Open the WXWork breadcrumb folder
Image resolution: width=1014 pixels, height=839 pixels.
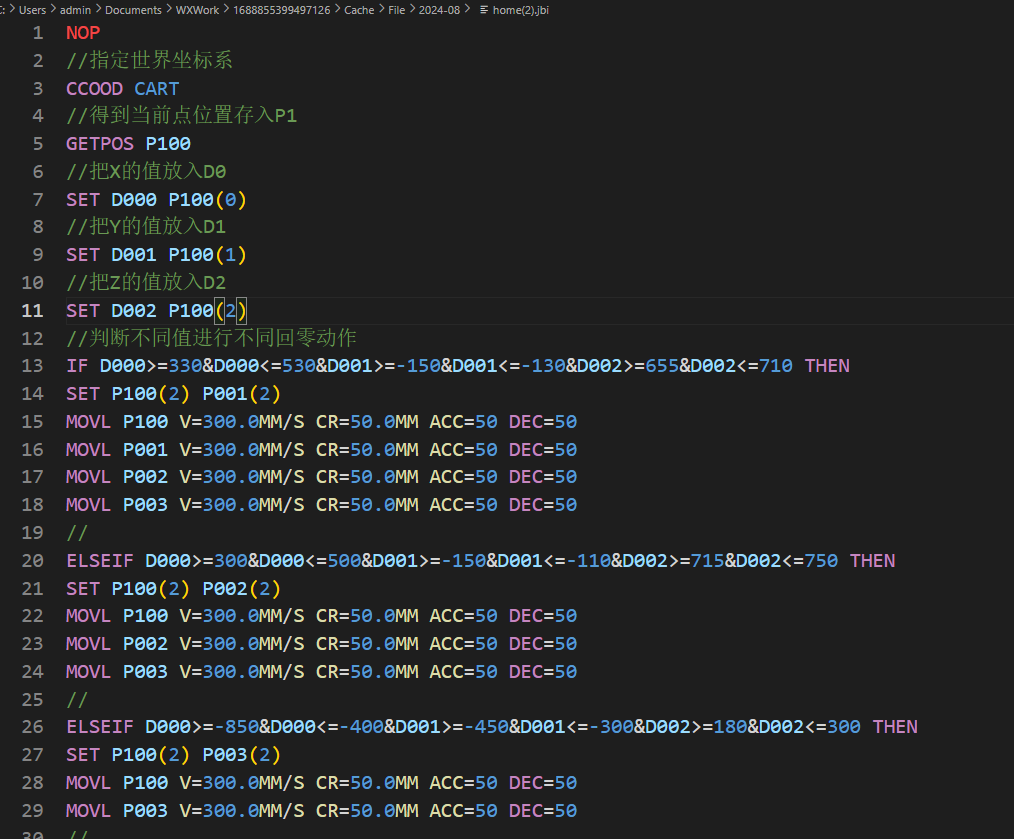197,10
